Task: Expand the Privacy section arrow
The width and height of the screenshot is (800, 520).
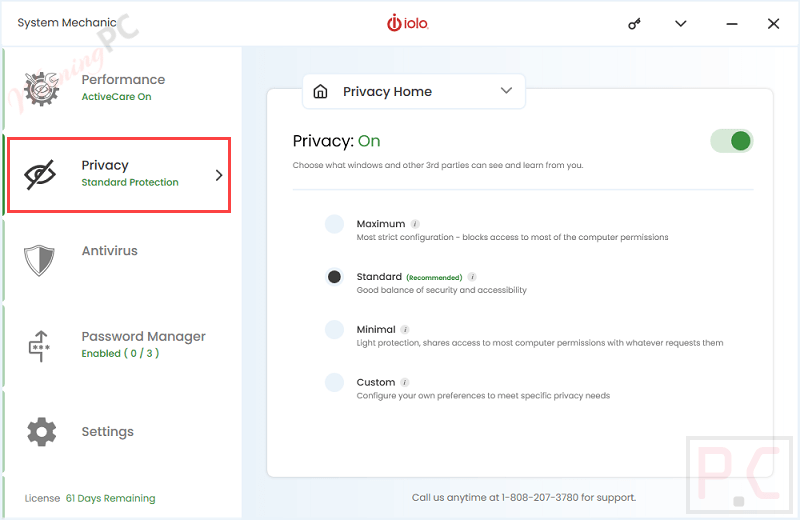Action: pyautogui.click(x=219, y=175)
